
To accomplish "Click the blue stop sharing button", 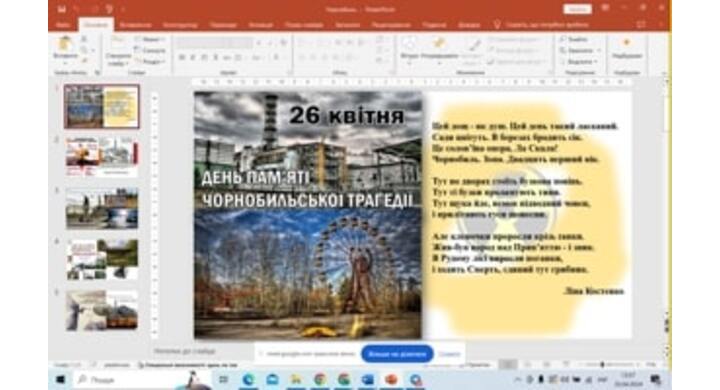I will 397,354.
